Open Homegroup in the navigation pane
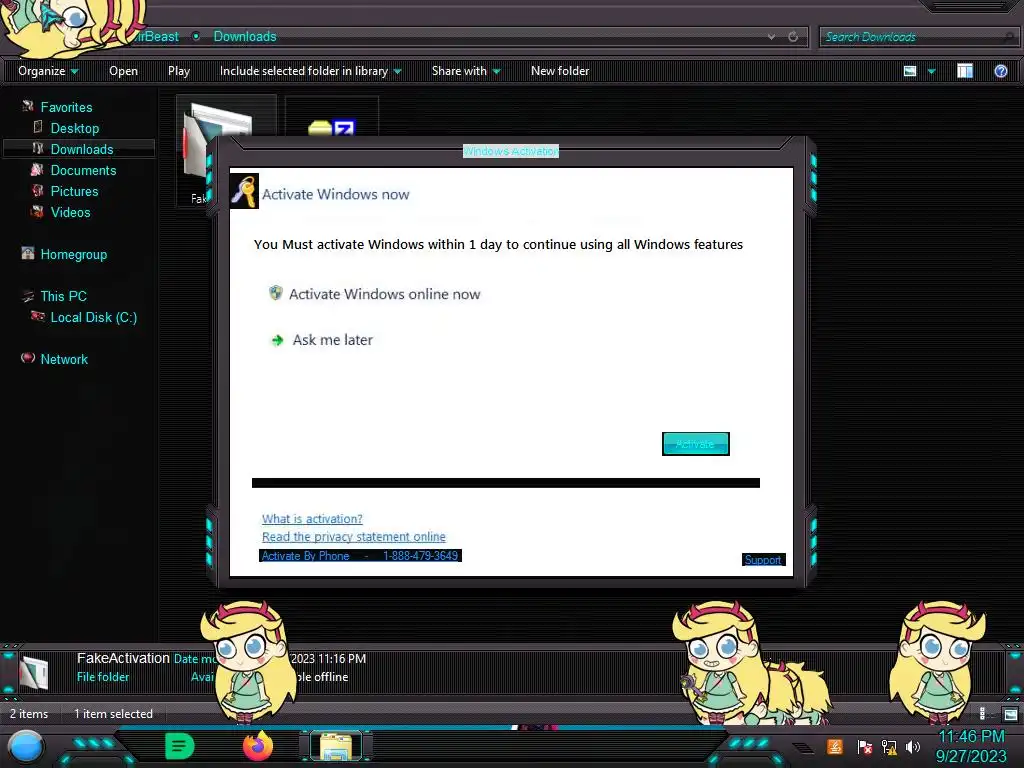This screenshot has width=1024, height=768. [73, 254]
